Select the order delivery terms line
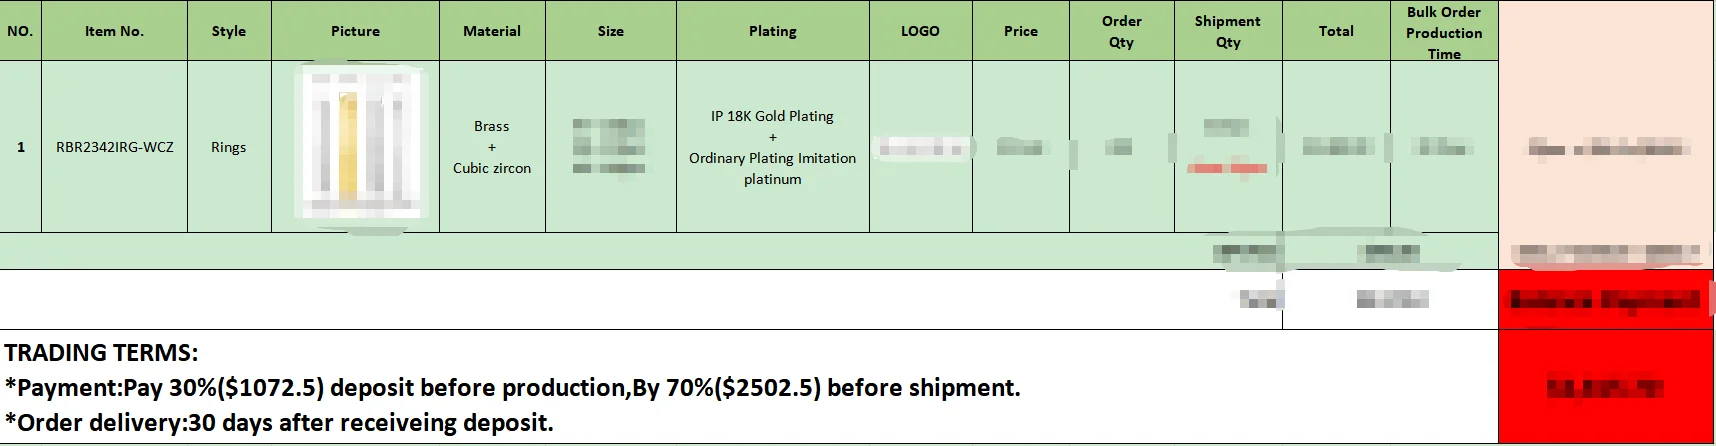Viewport: 1716px width, 446px height. [279, 423]
